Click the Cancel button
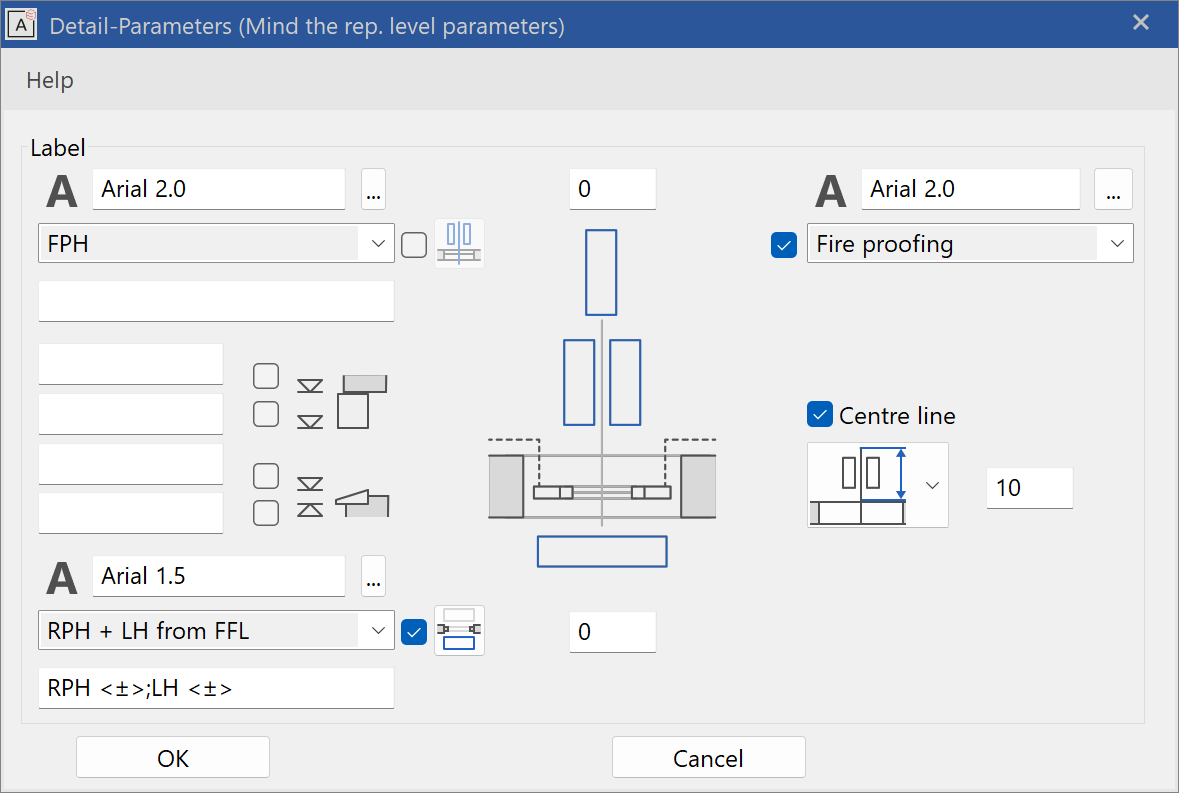 click(709, 758)
